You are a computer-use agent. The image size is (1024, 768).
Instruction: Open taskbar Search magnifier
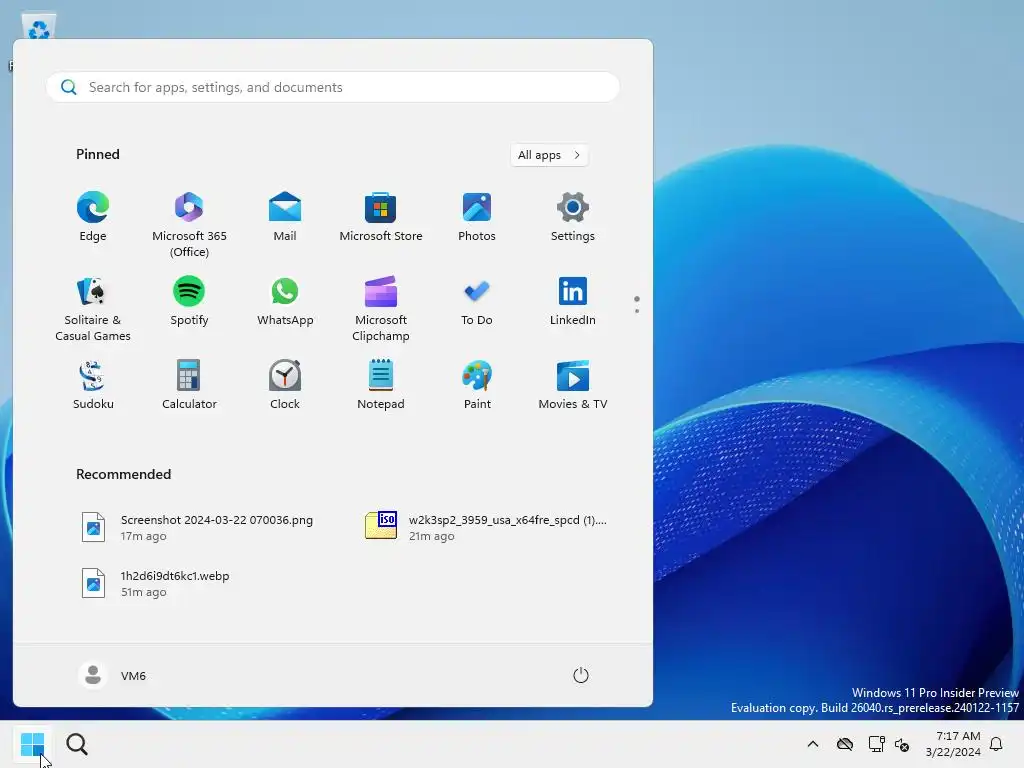coord(77,744)
